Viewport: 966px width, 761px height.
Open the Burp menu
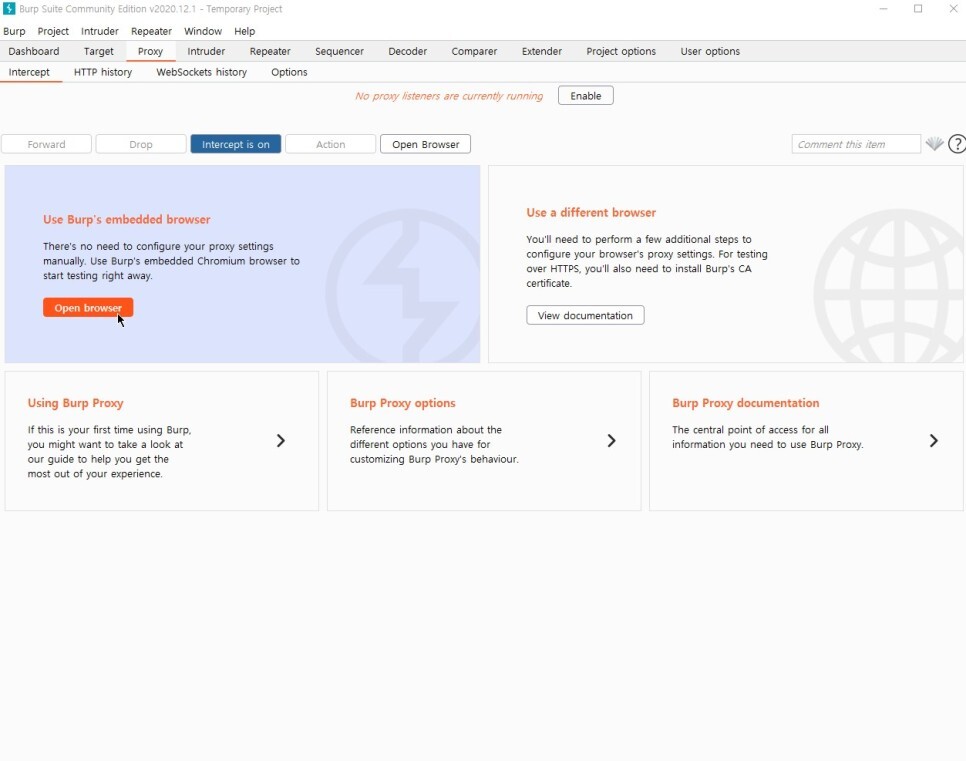[x=14, y=31]
